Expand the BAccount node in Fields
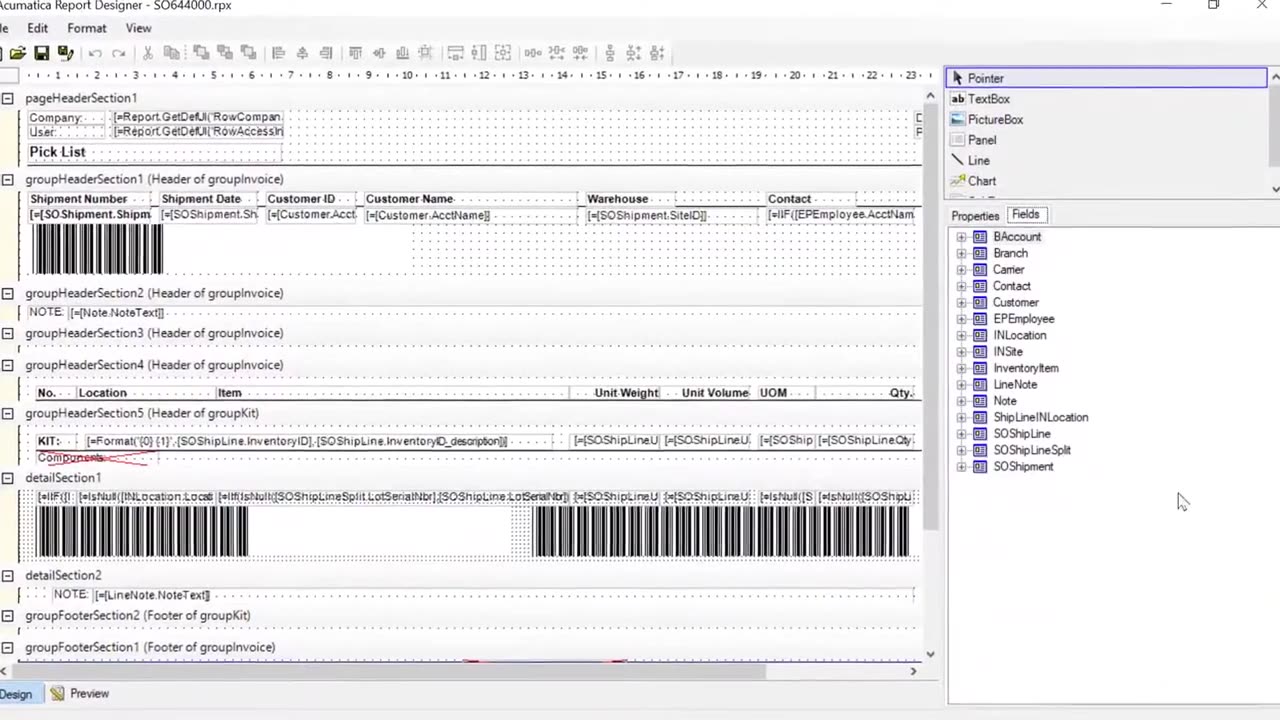 coord(961,237)
